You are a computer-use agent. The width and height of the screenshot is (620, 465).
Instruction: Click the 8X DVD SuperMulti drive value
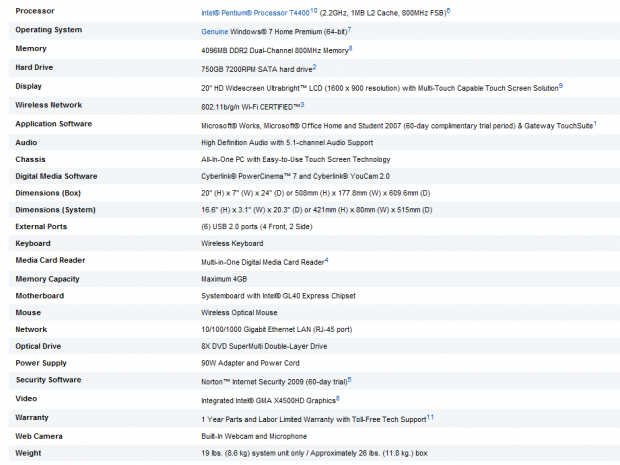264,346
